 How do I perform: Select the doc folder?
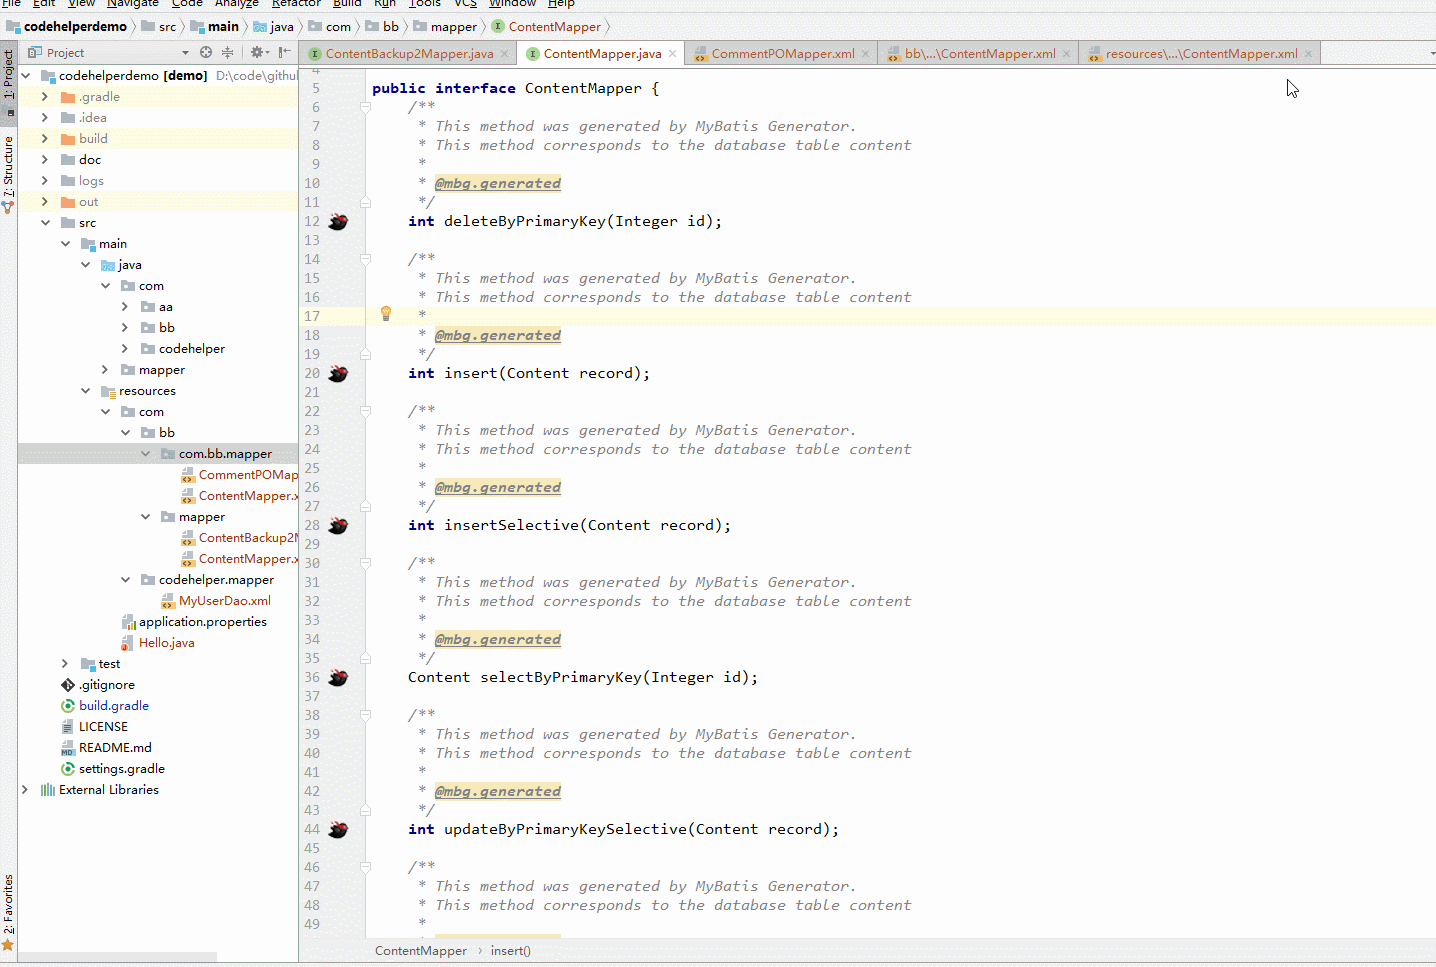click(x=89, y=160)
